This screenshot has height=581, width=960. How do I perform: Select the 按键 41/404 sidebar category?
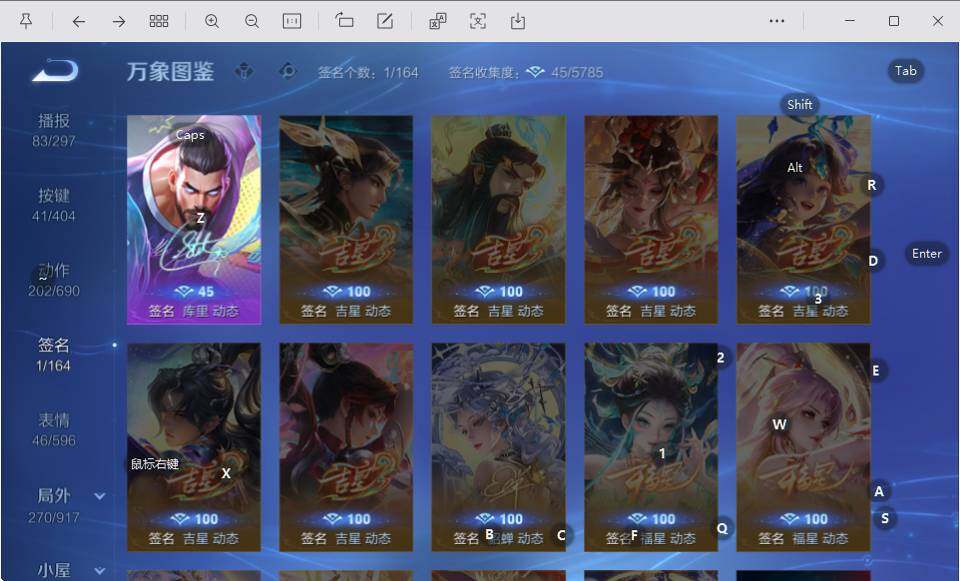coord(54,205)
